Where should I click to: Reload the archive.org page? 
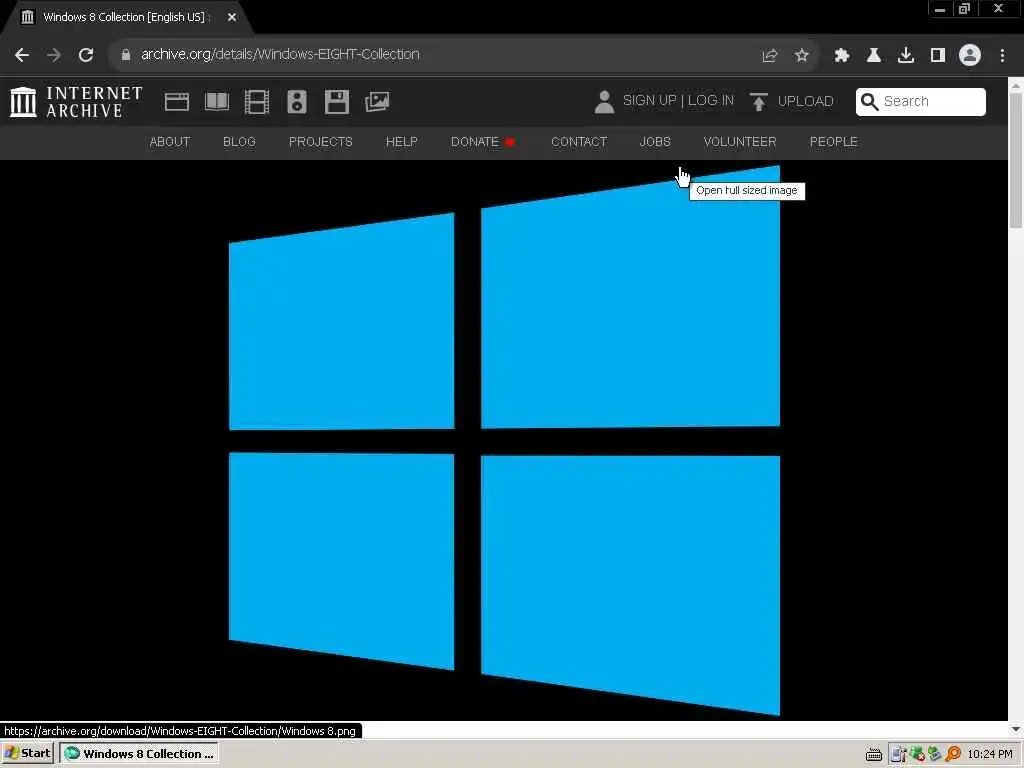tap(86, 55)
